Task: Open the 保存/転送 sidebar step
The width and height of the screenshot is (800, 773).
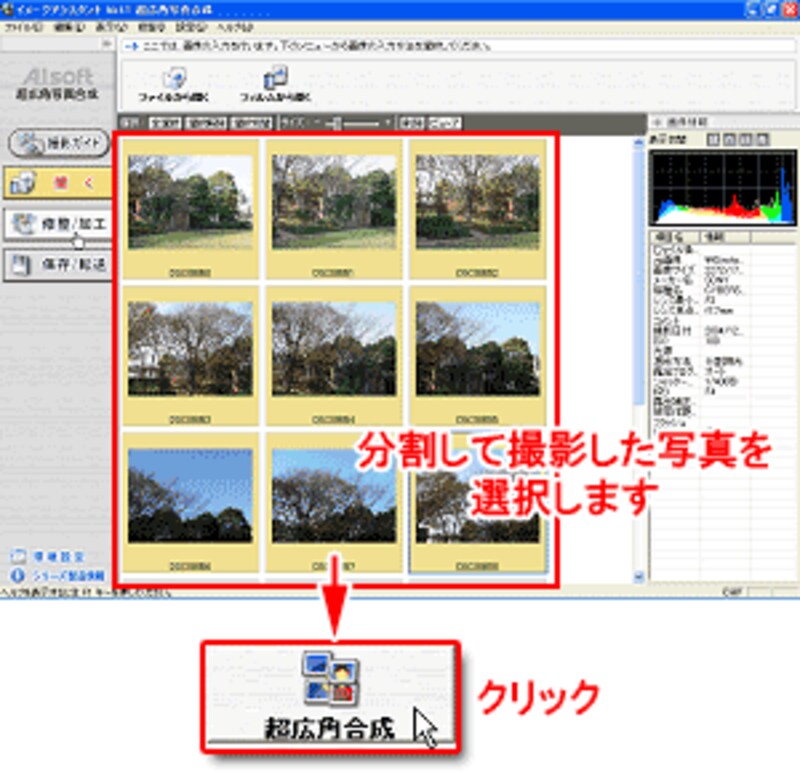Action: [57, 265]
